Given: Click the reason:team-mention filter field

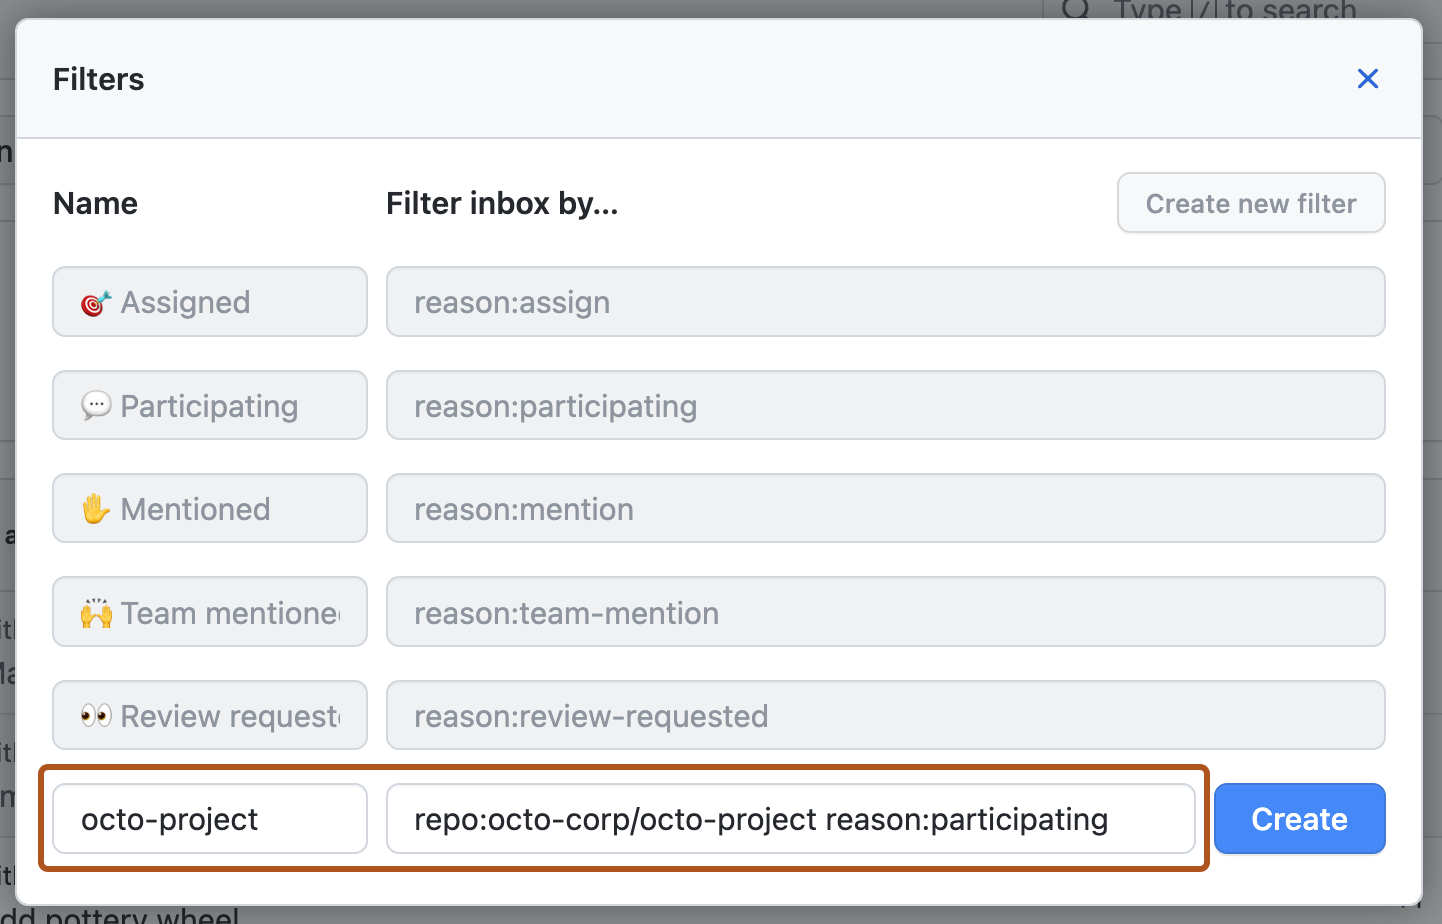Looking at the screenshot, I should pyautogui.click(x=885, y=612).
